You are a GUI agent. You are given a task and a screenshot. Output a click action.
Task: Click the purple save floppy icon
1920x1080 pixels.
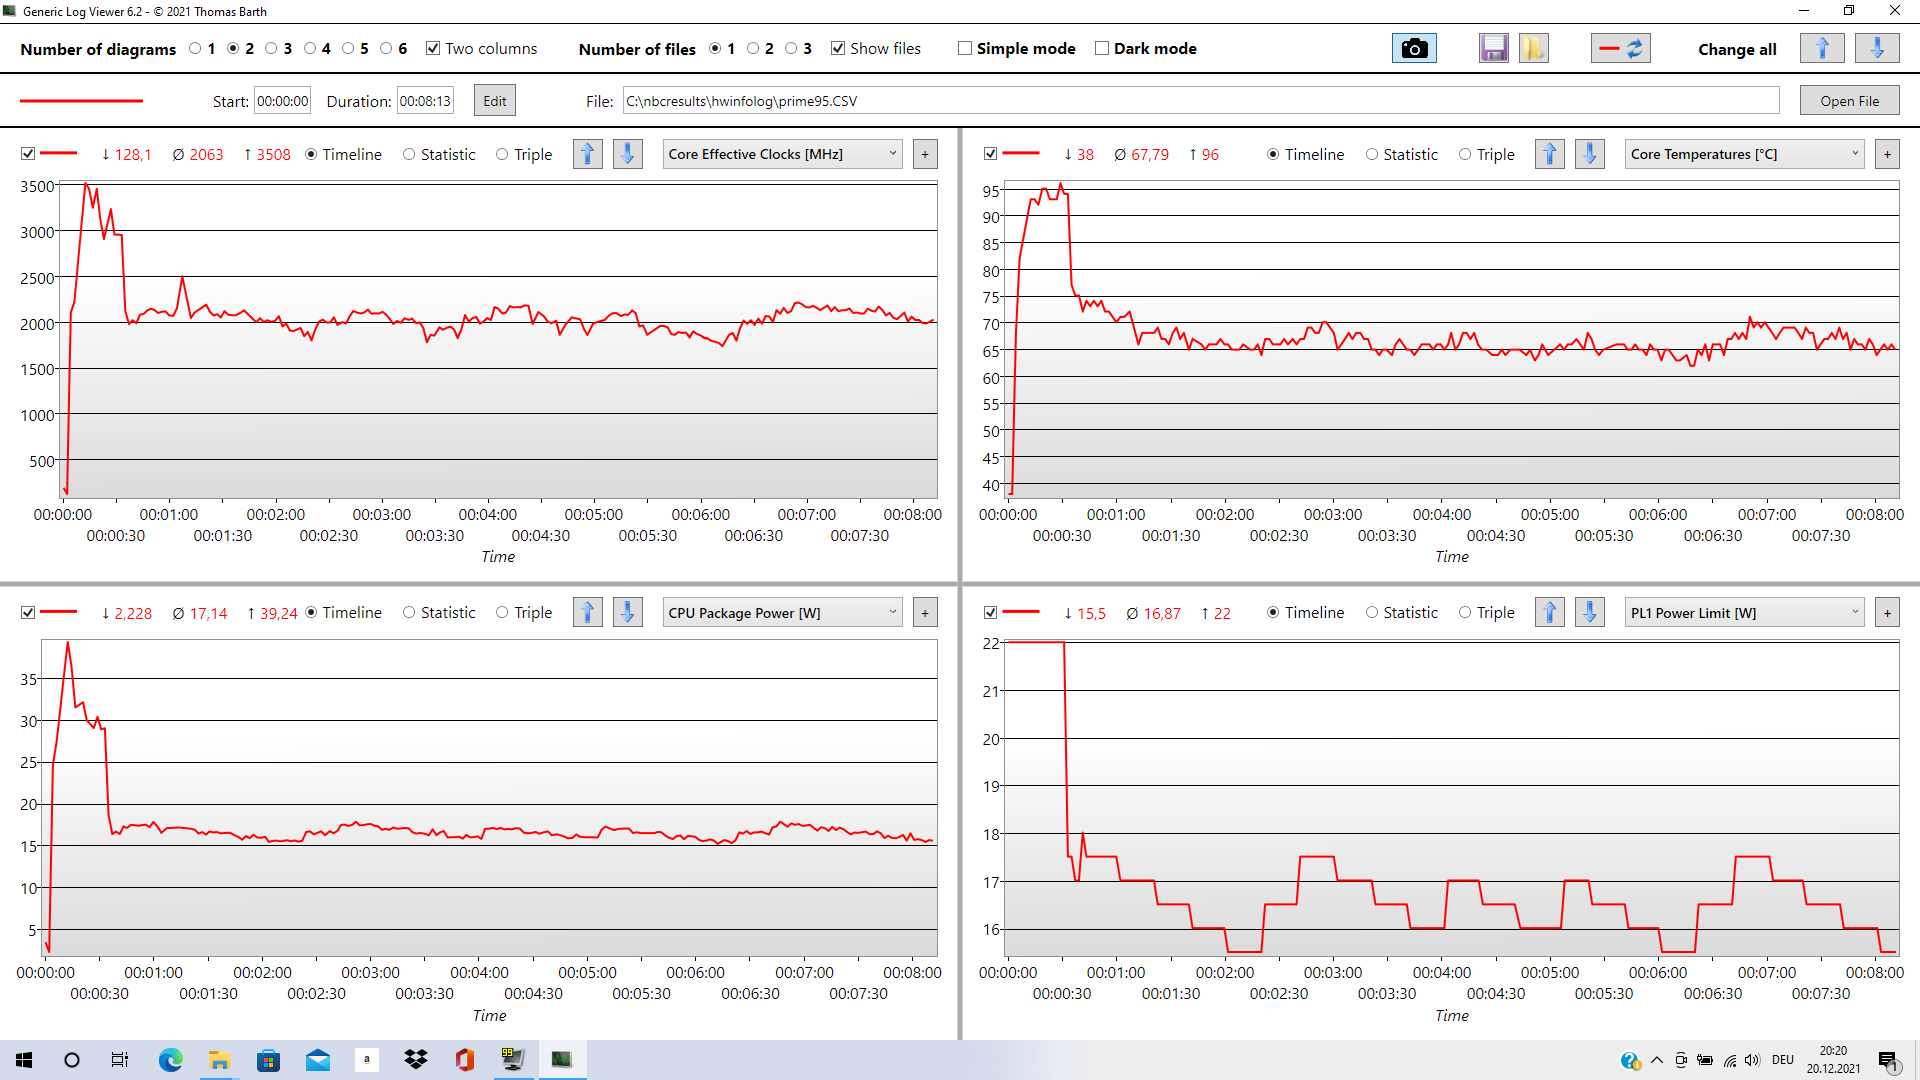(1493, 48)
